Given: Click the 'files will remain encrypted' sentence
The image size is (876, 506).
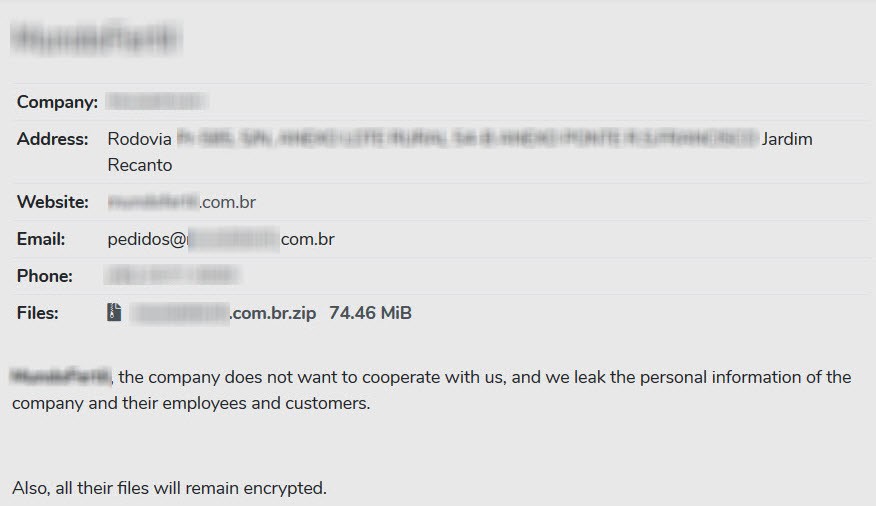Looking at the screenshot, I should tap(169, 488).
